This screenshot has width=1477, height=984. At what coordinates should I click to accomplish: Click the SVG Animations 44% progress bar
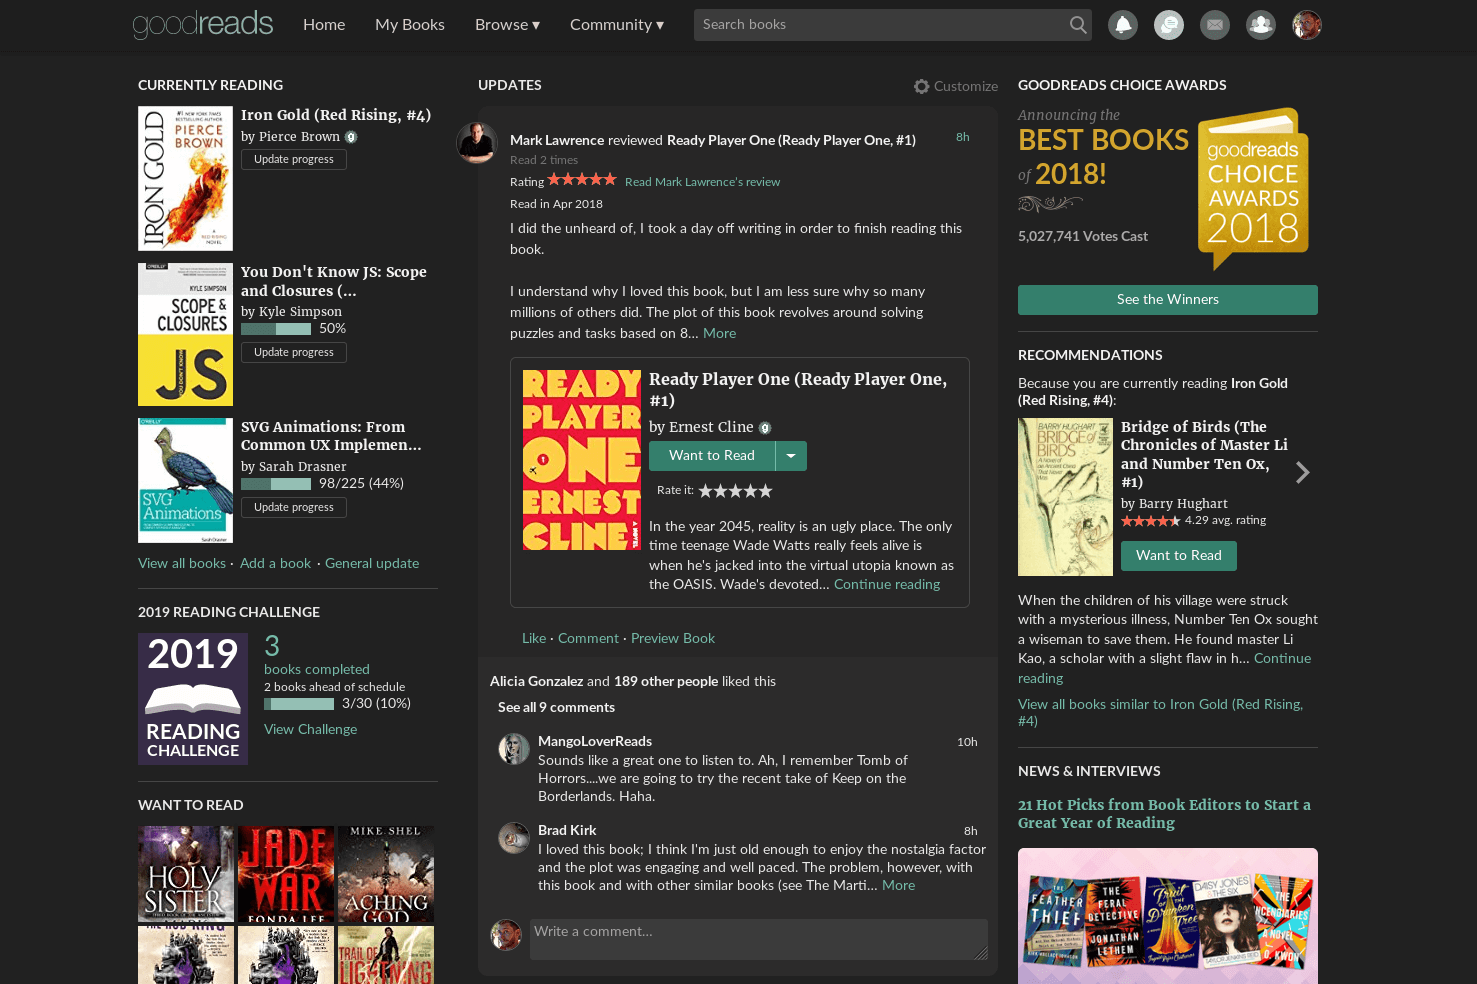click(x=276, y=485)
